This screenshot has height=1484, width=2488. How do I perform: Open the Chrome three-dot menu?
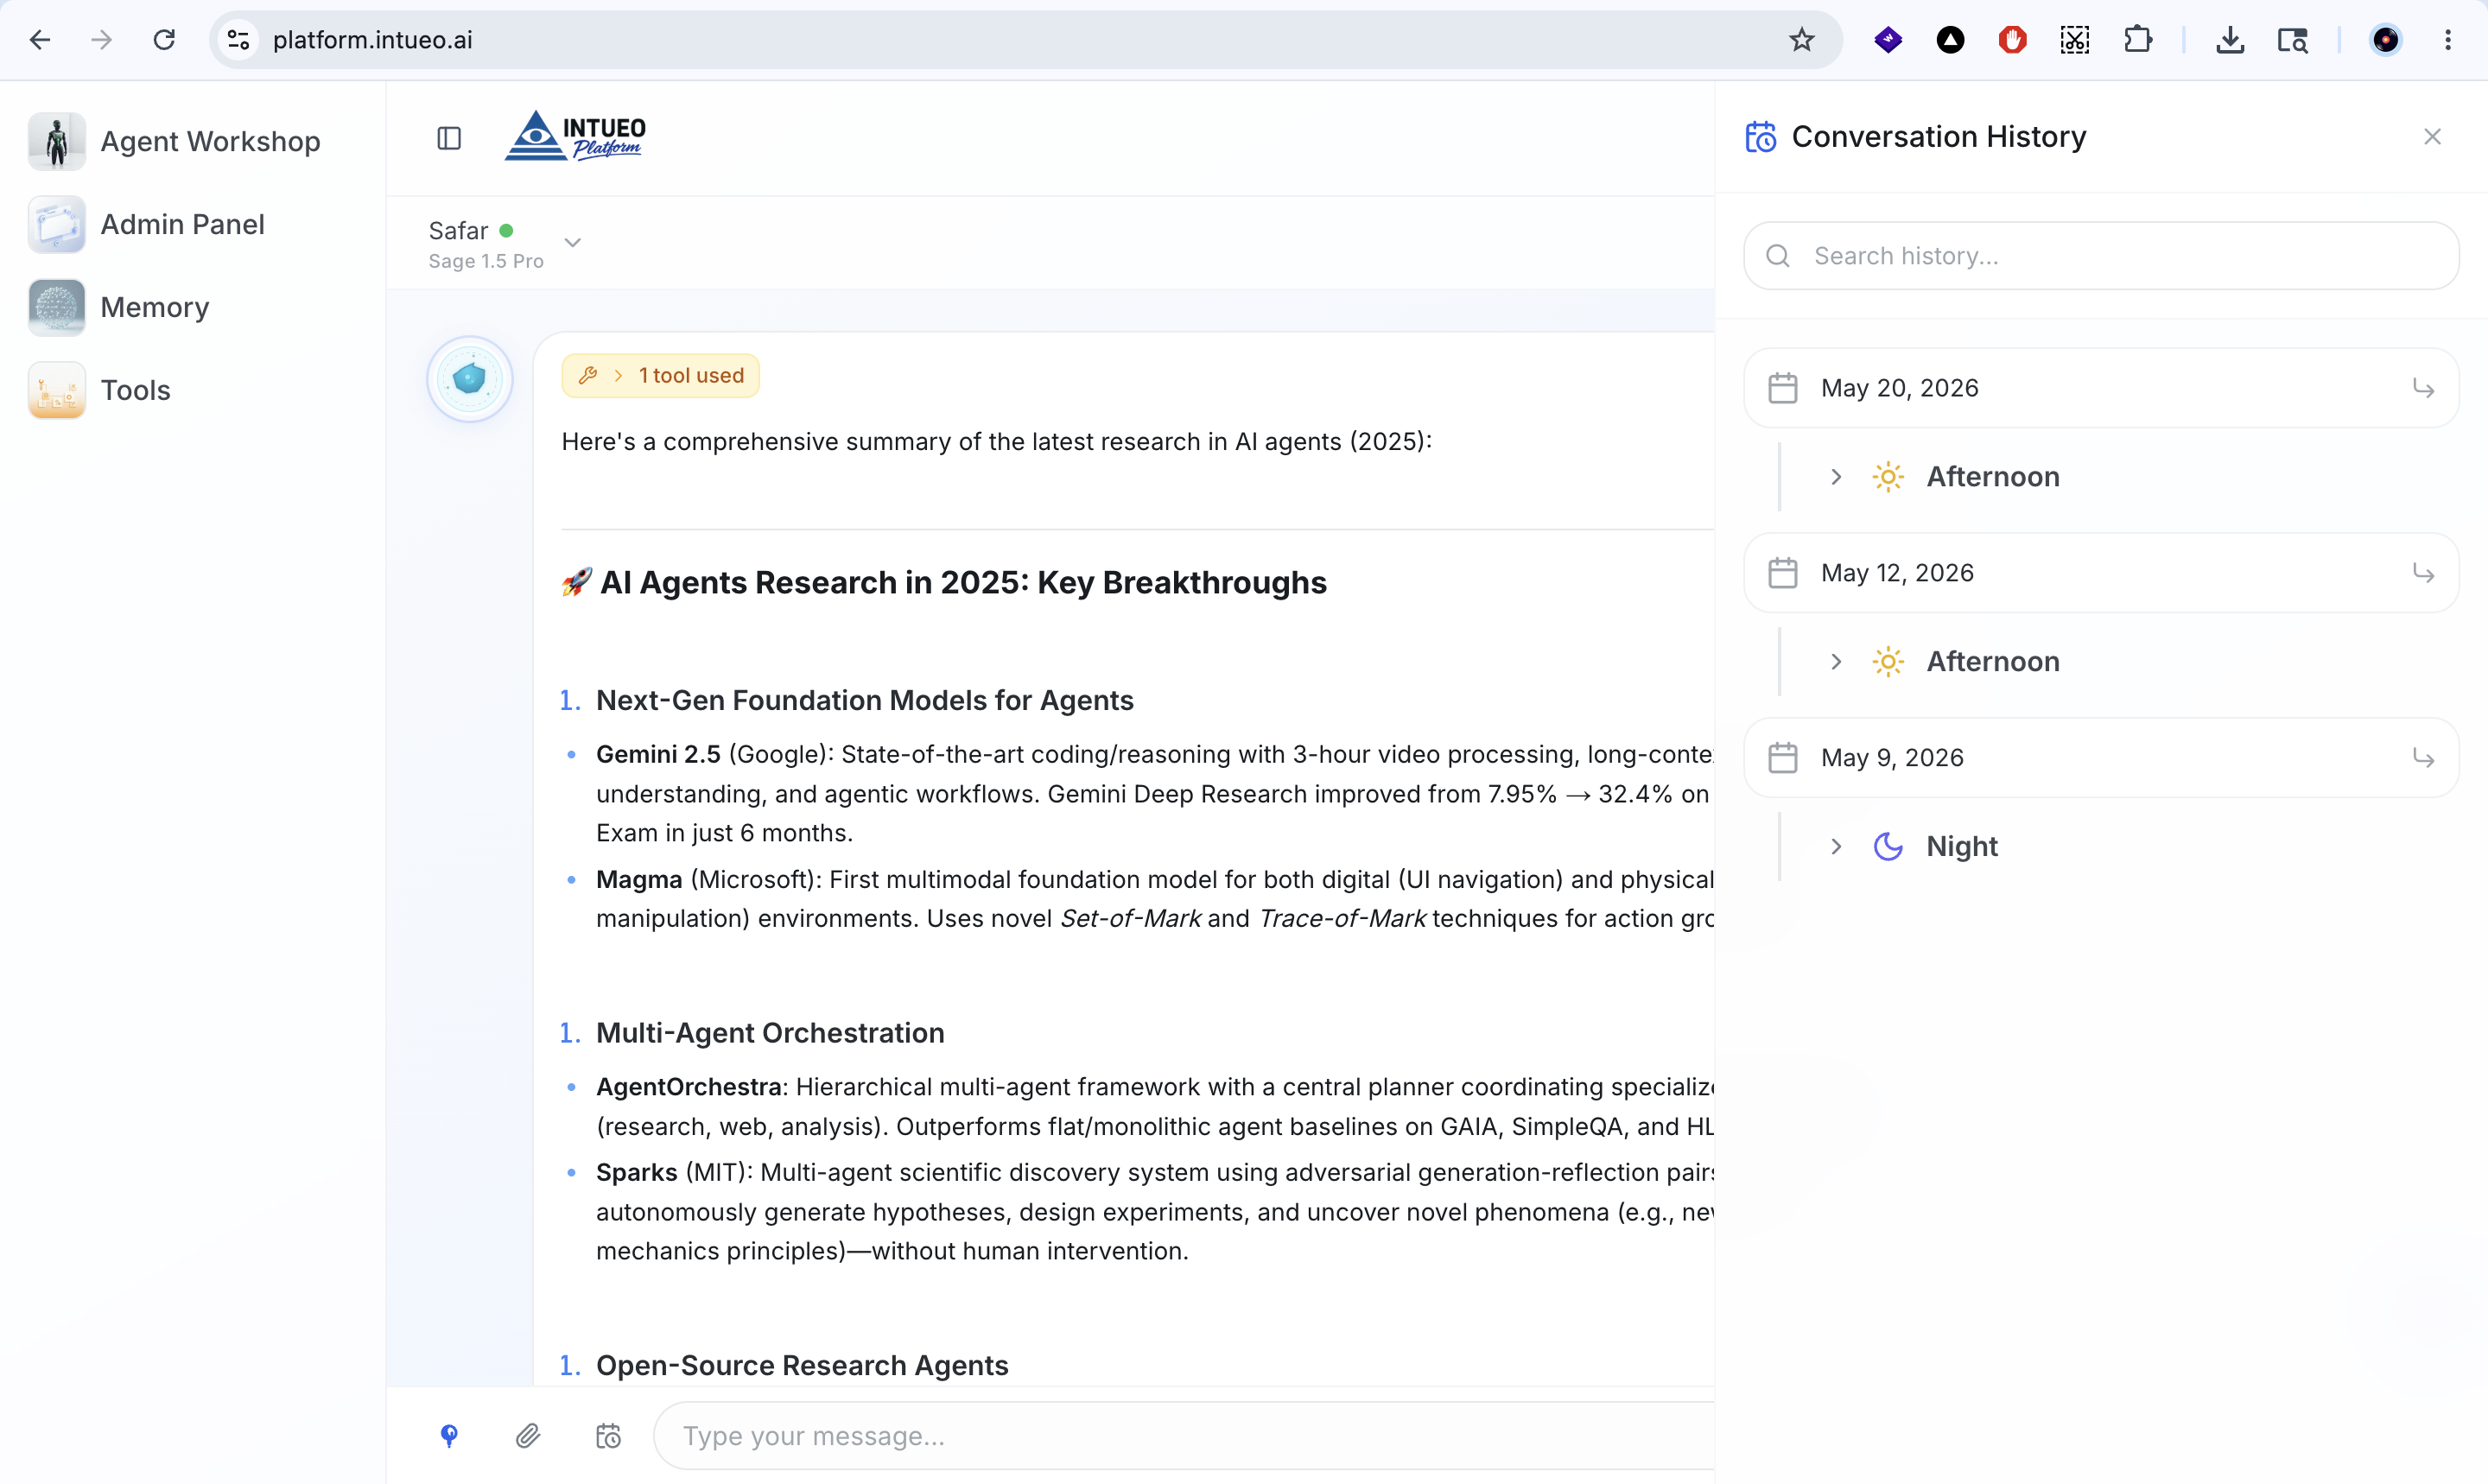click(x=2448, y=40)
